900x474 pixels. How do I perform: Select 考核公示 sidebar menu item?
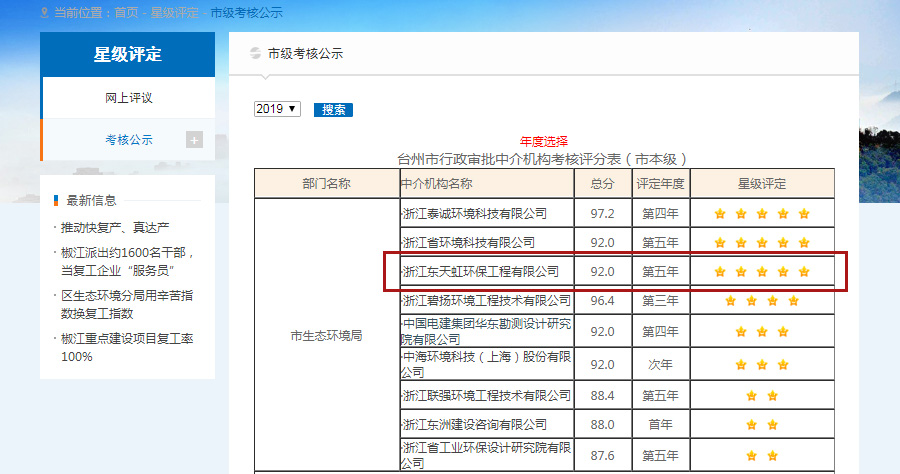pyautogui.click(x=128, y=140)
